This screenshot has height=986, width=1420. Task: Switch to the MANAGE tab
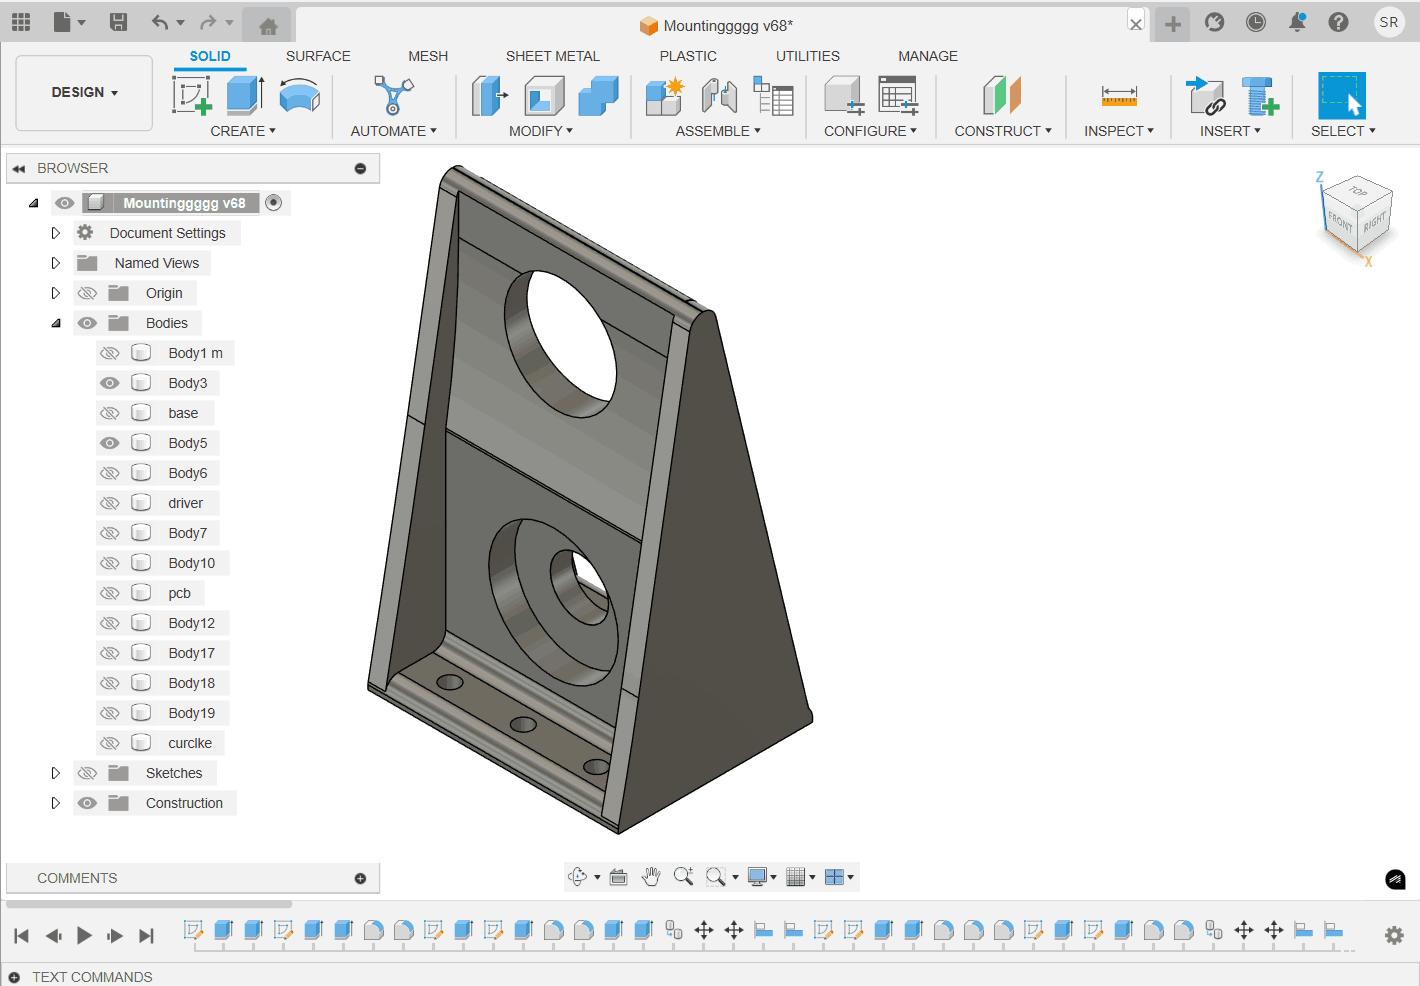[x=928, y=56]
